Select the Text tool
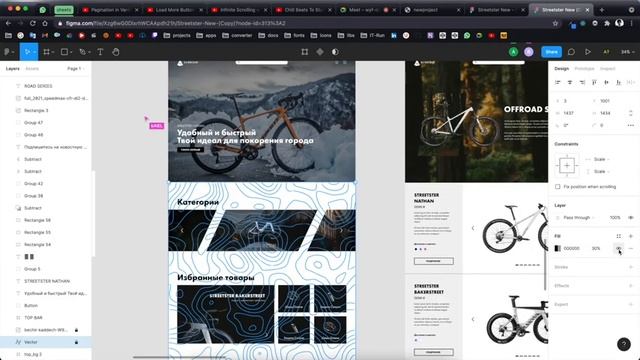The image size is (640, 360). (100, 52)
